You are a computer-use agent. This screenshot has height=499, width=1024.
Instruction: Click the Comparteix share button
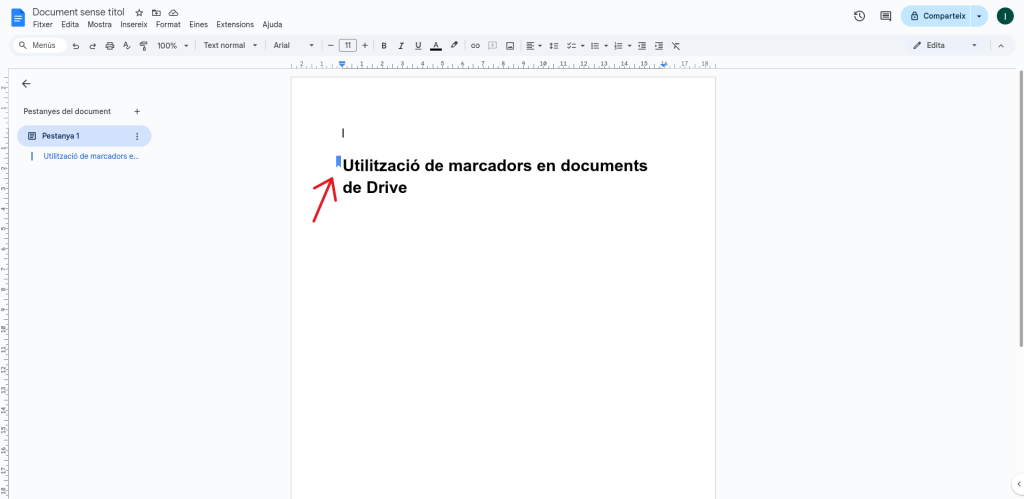pyautogui.click(x=936, y=16)
